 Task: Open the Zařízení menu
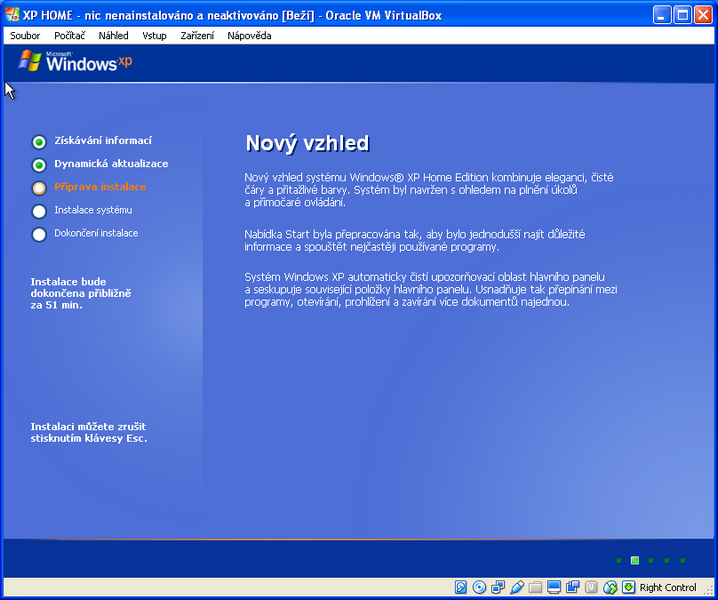(x=197, y=36)
